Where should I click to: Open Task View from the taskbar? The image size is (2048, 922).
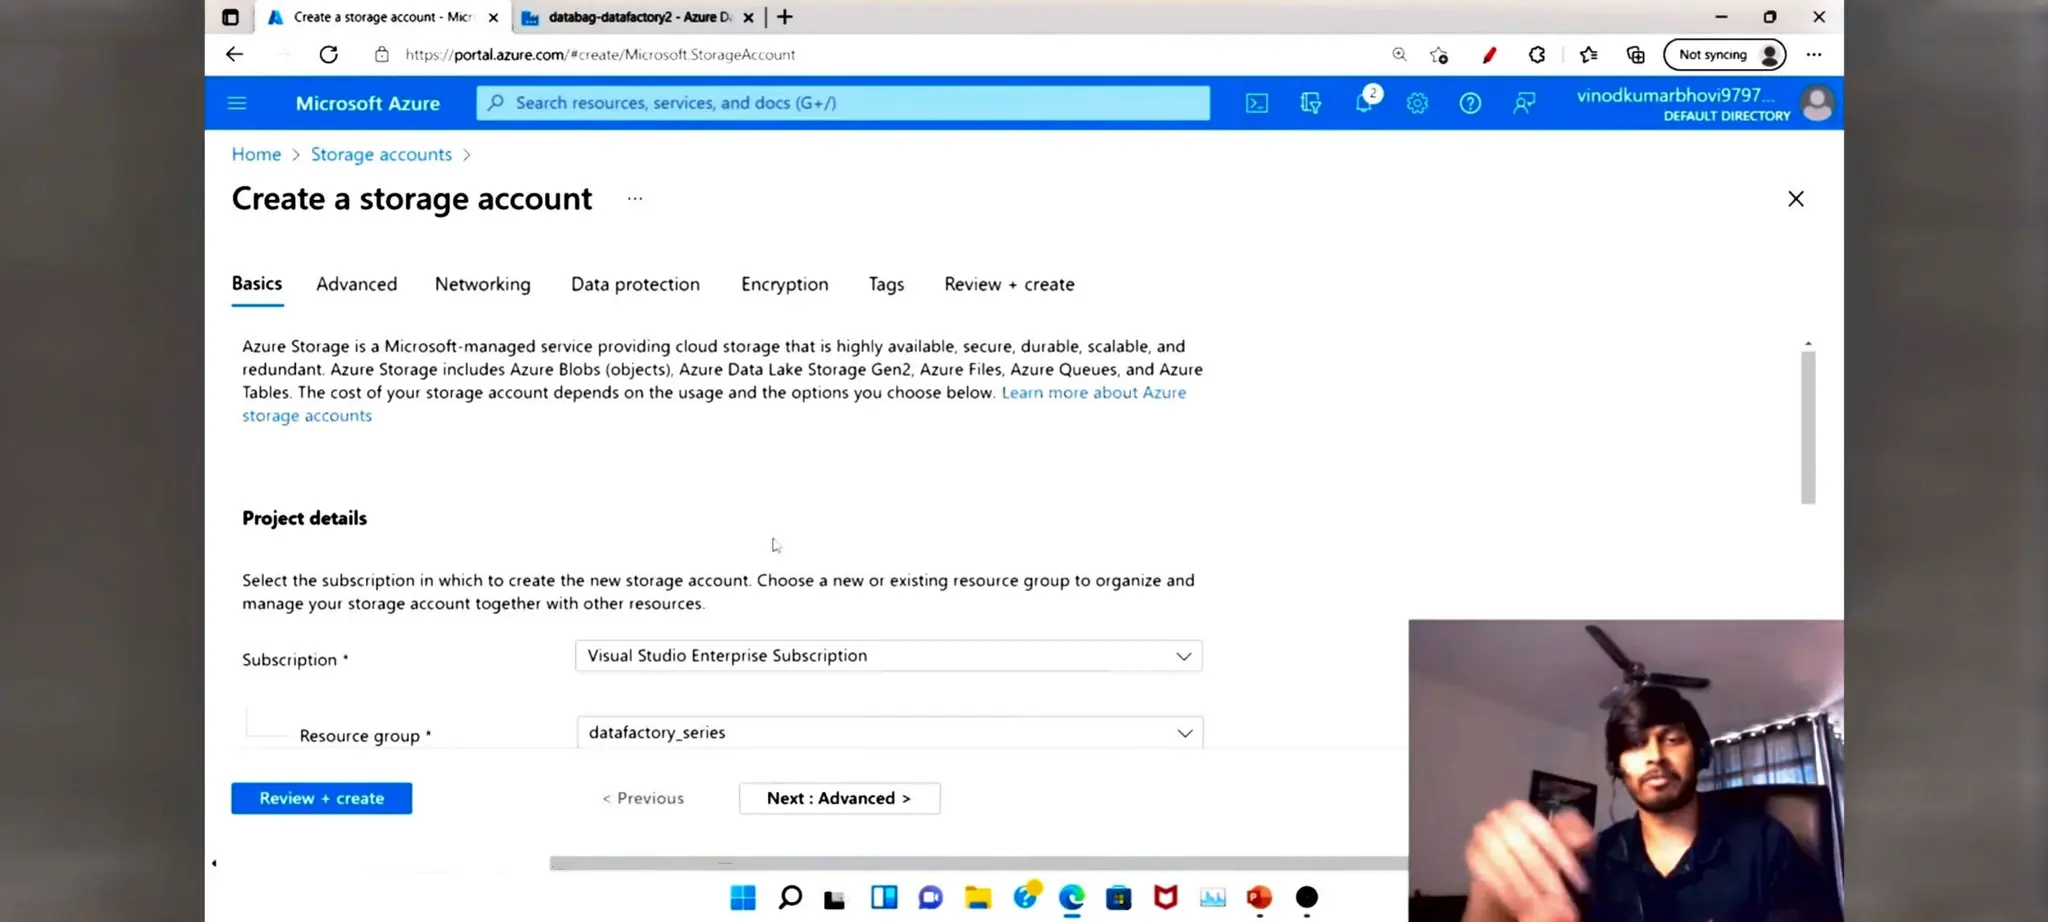point(834,898)
